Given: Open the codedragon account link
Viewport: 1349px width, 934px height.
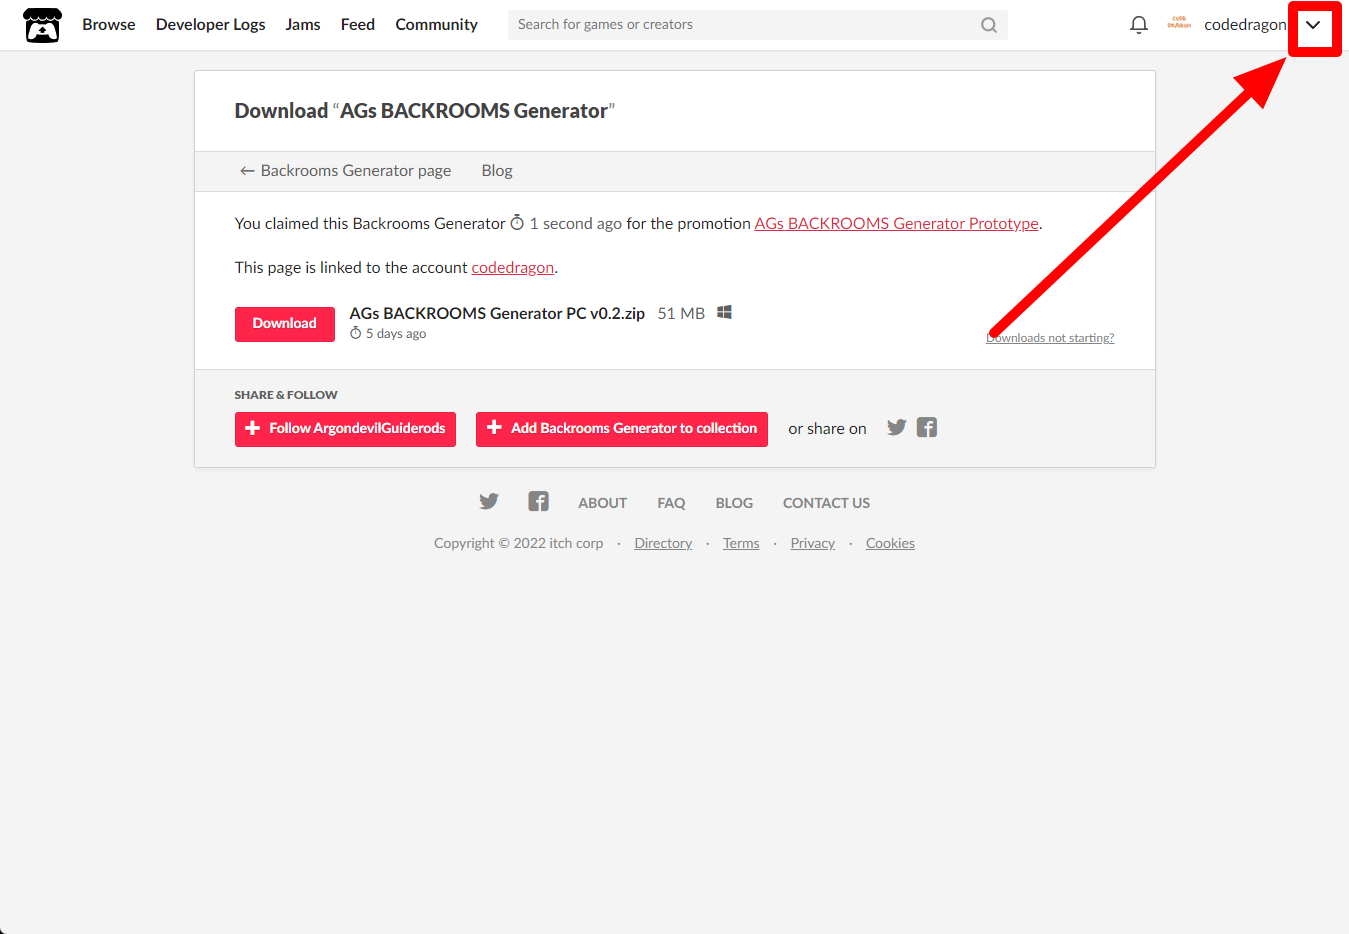Looking at the screenshot, I should [513, 268].
